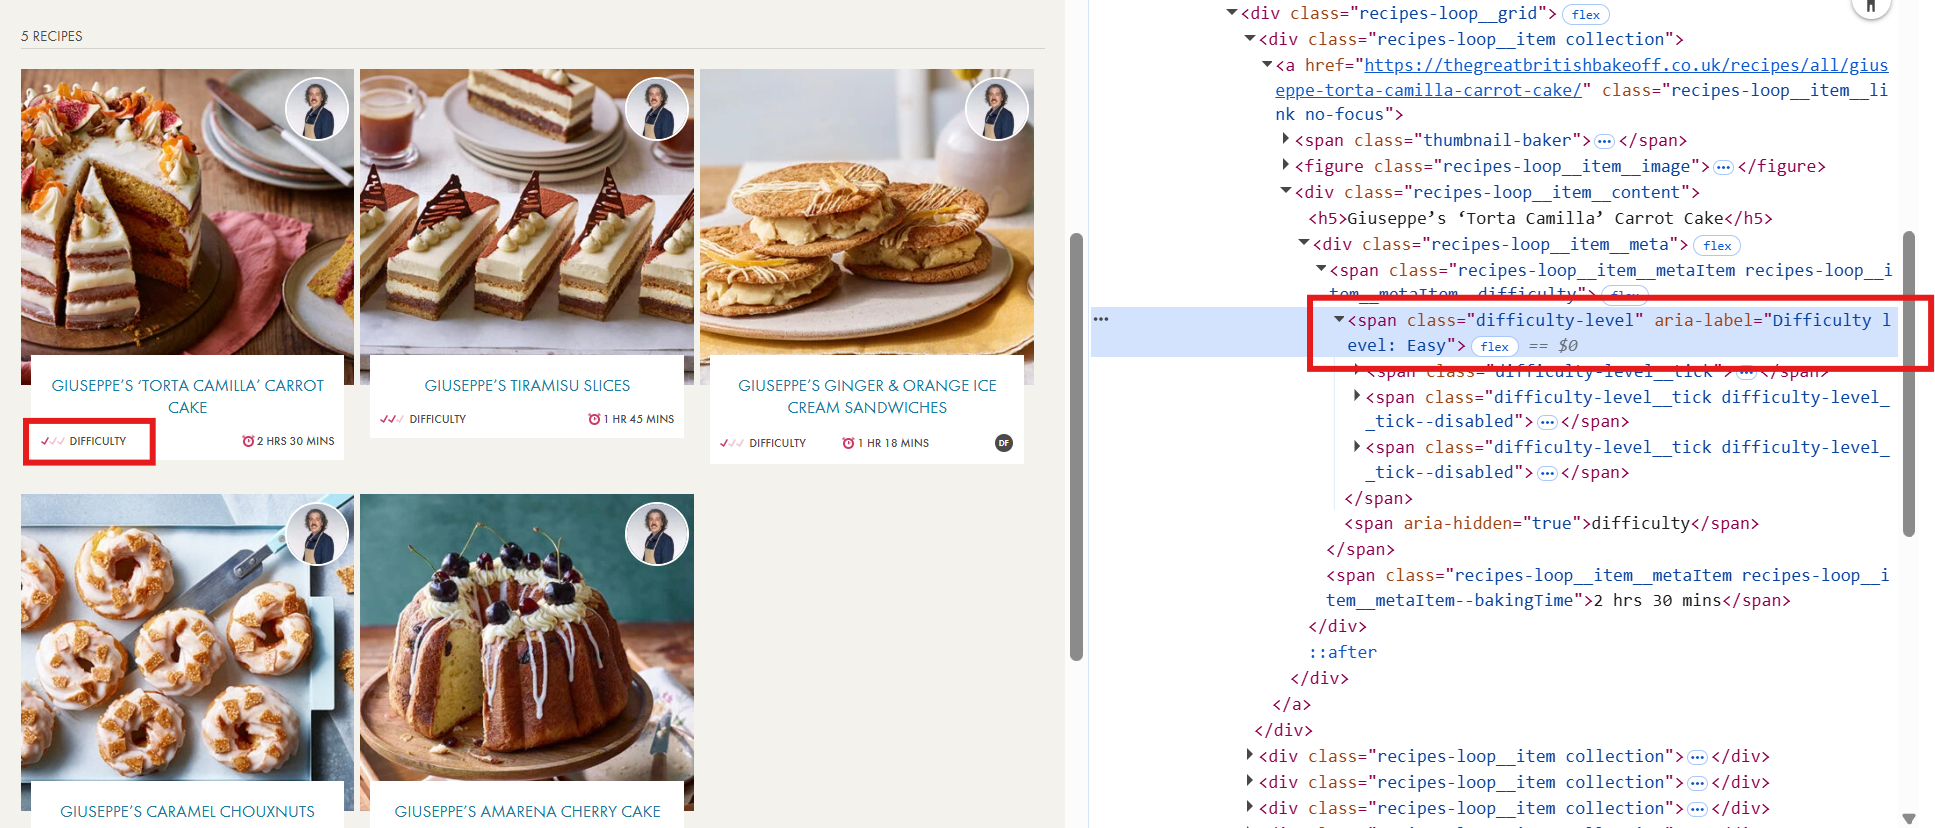
Task: Click the cherry bundt cake recipe photo
Action: (x=527, y=651)
